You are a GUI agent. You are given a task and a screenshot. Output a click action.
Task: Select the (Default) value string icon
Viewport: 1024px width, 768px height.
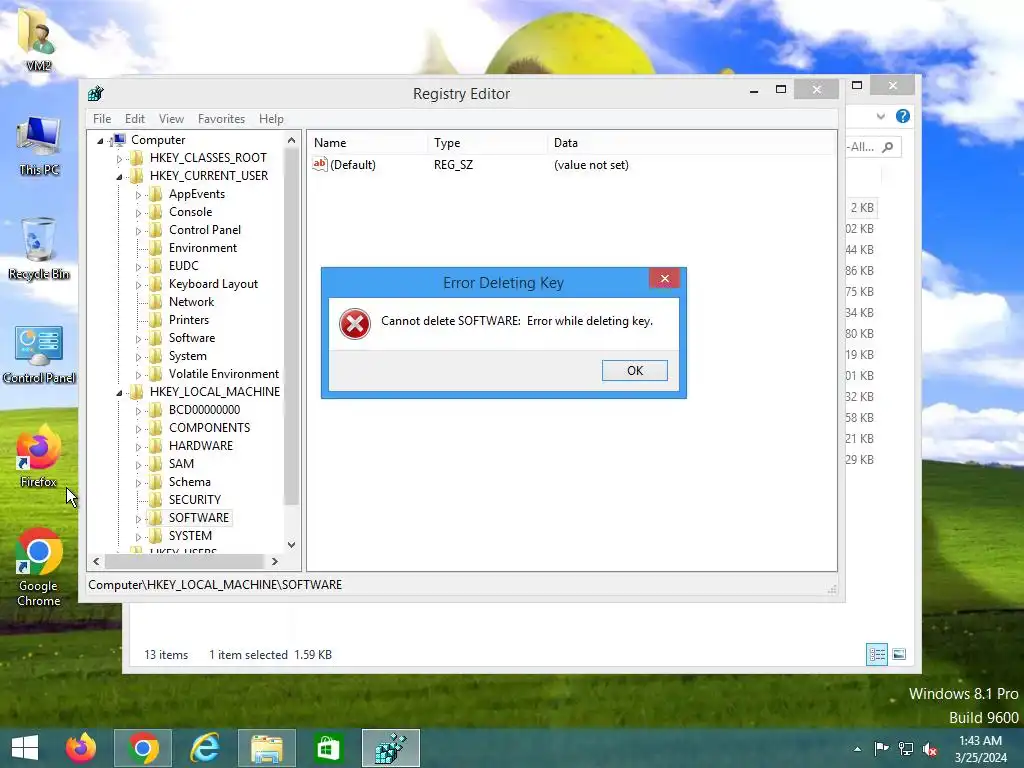click(x=319, y=165)
